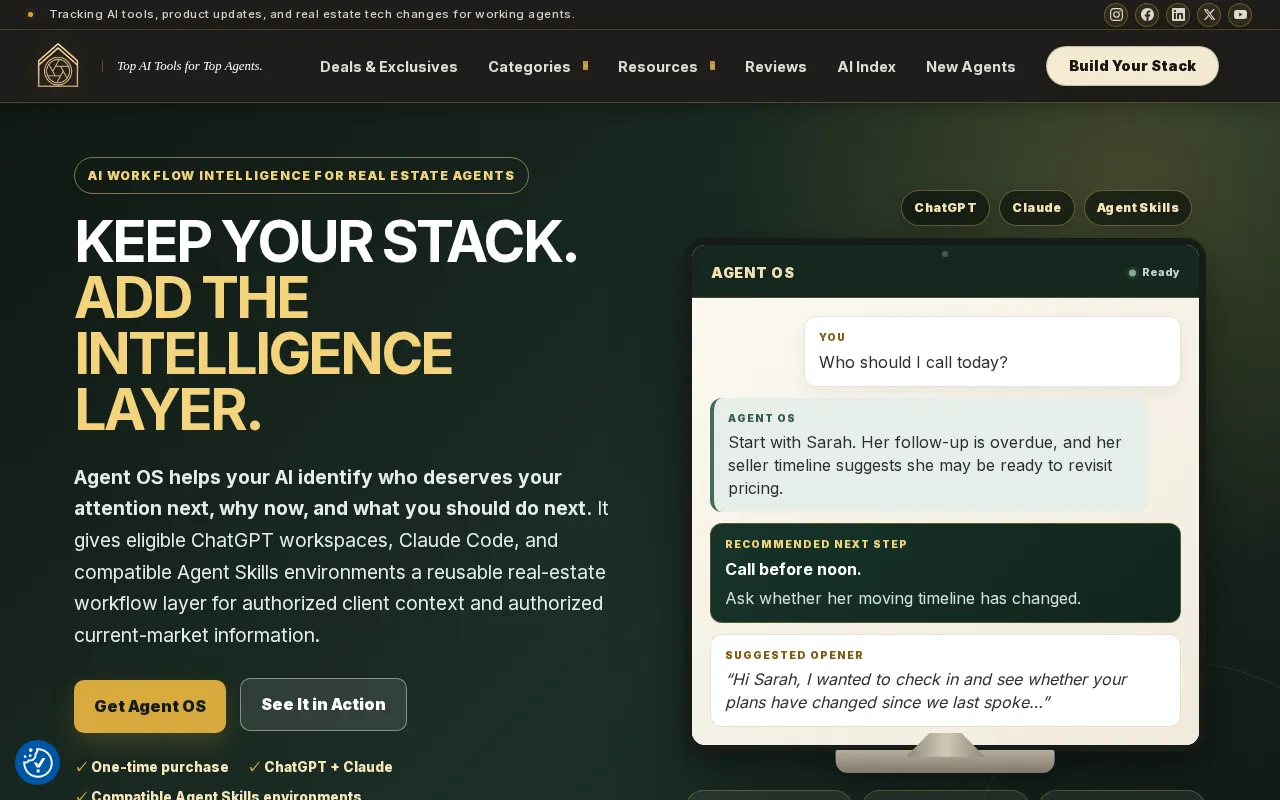1280x800 pixels.
Task: Click the Ready status indicator
Action: pos(1154,272)
